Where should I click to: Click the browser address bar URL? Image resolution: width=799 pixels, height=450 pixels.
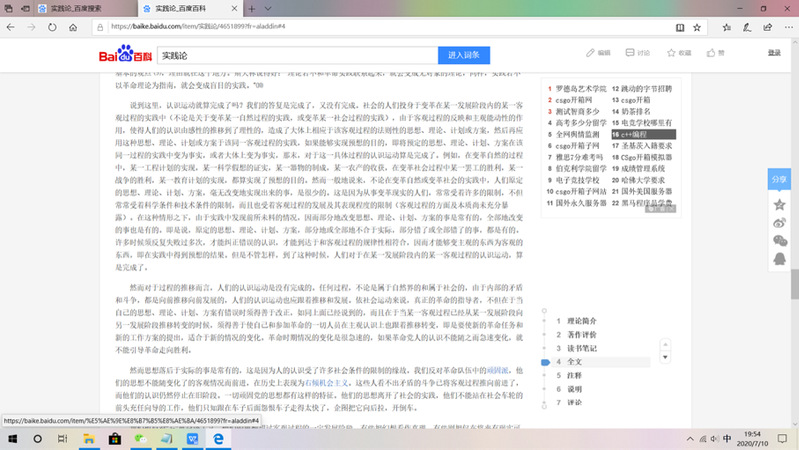pos(200,27)
